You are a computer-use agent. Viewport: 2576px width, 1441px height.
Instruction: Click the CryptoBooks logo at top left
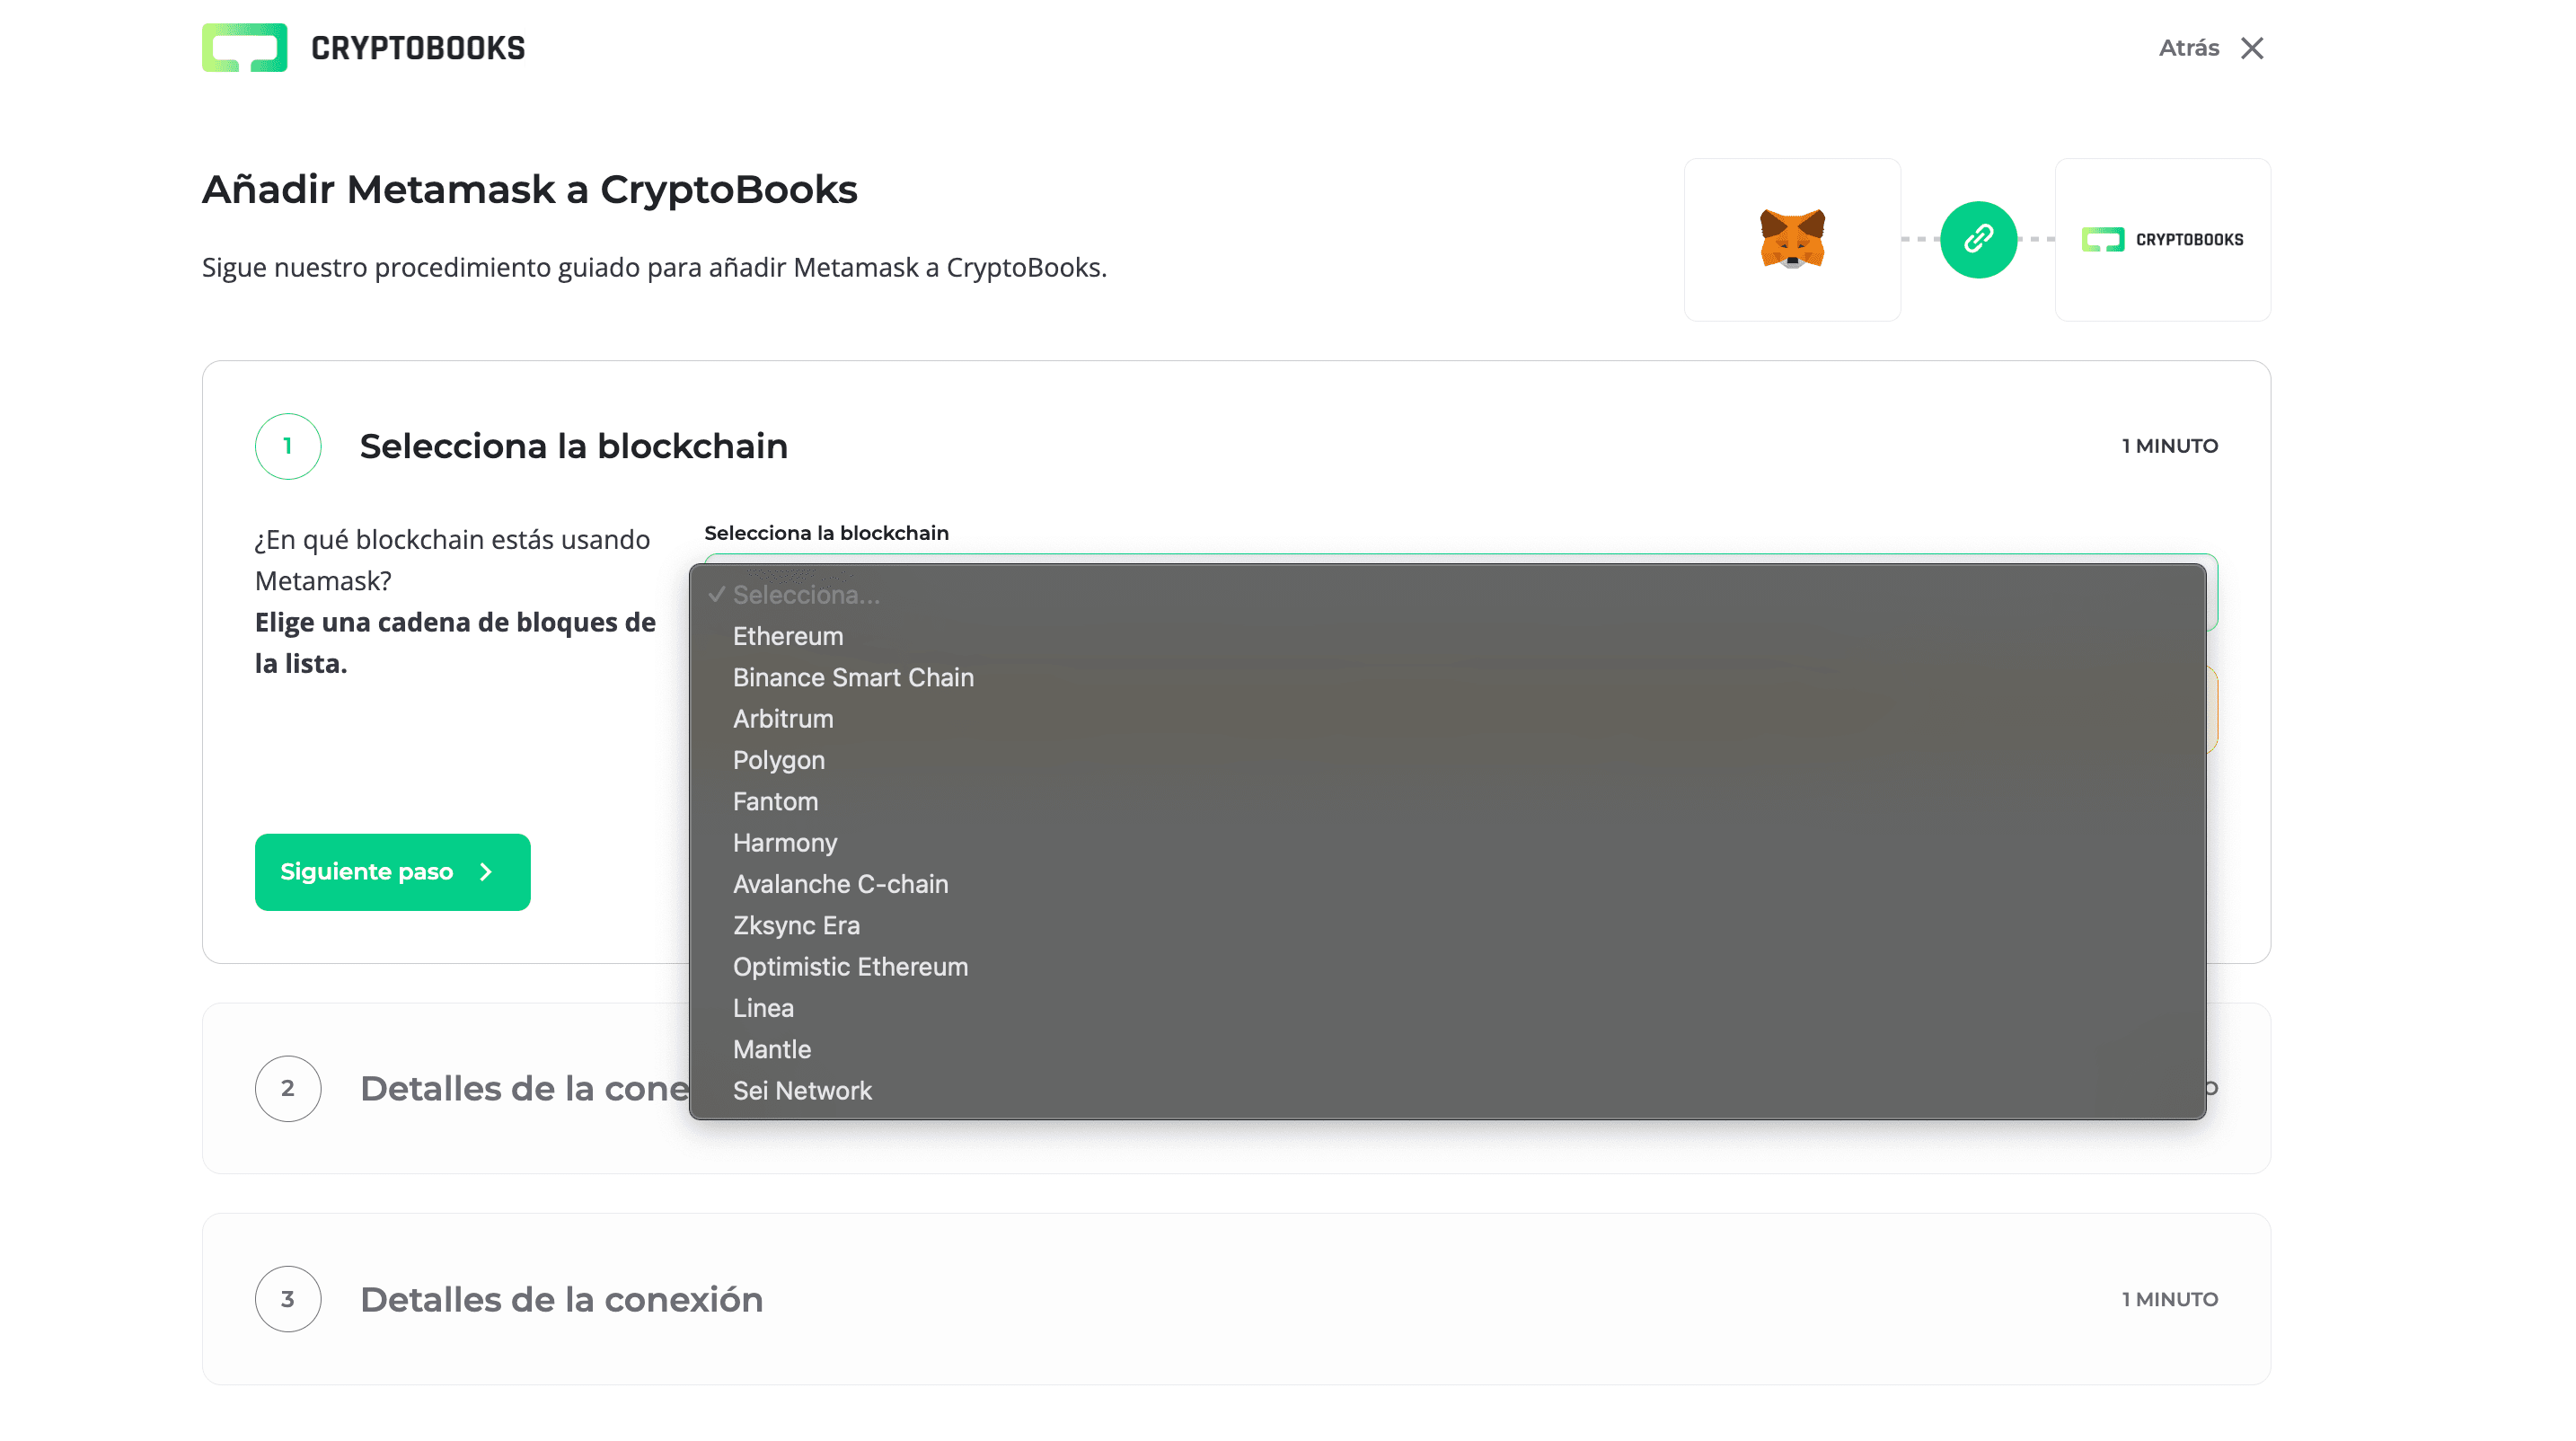(x=363, y=47)
